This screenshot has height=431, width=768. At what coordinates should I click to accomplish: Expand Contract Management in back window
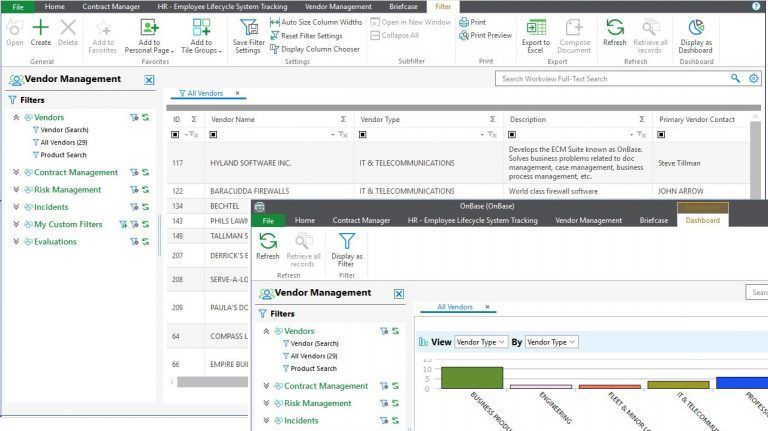pyautogui.click(x=16, y=172)
